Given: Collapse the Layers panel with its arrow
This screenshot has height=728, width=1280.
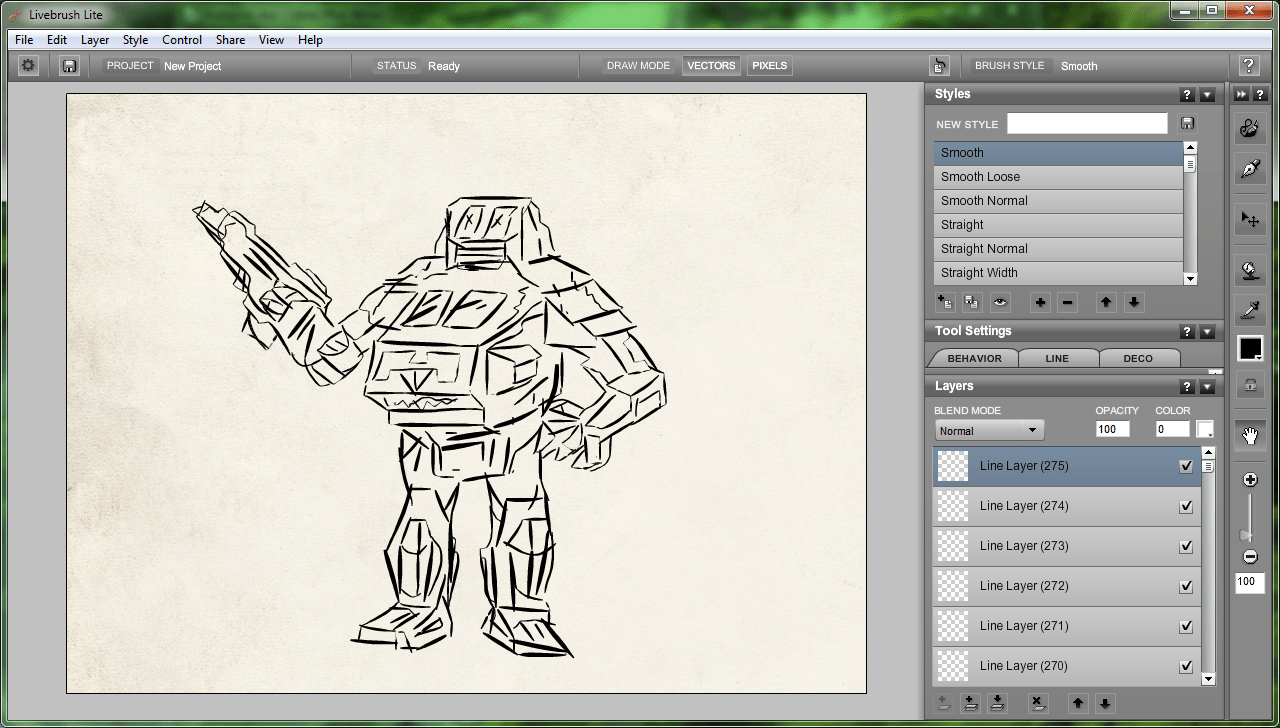Looking at the screenshot, I should pos(1207,387).
